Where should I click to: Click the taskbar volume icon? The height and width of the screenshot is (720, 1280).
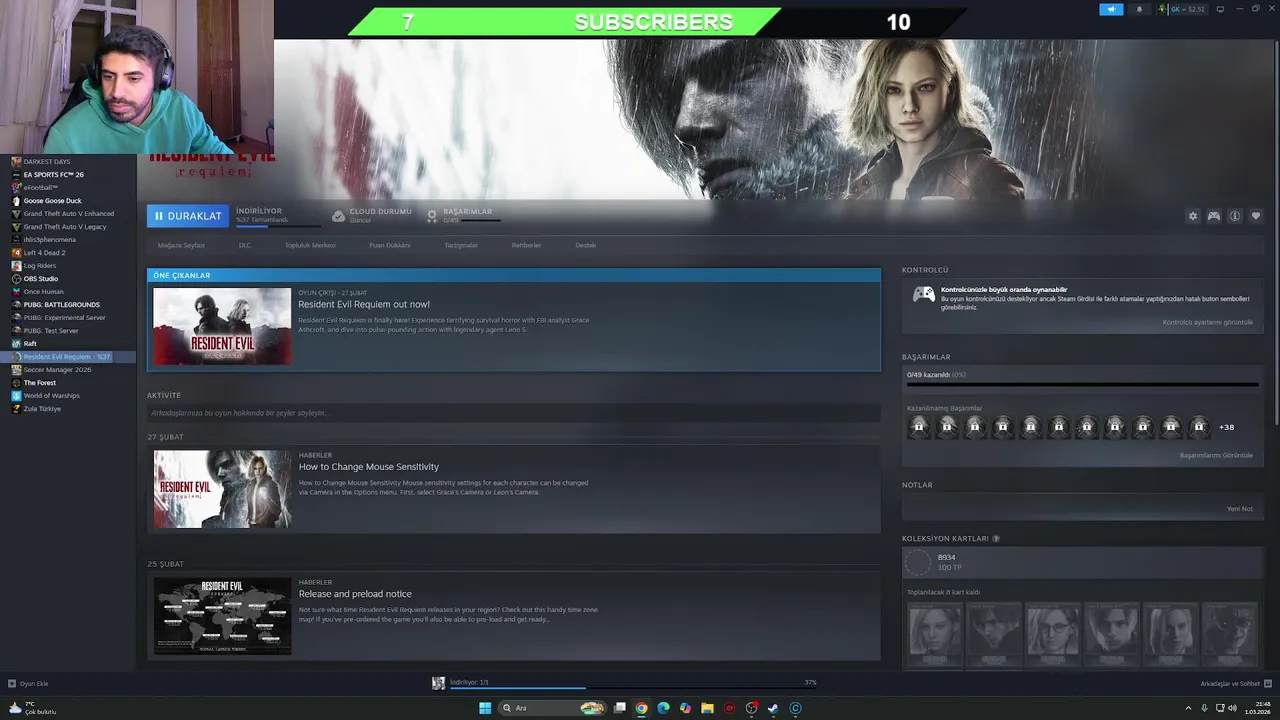click(x=1234, y=708)
